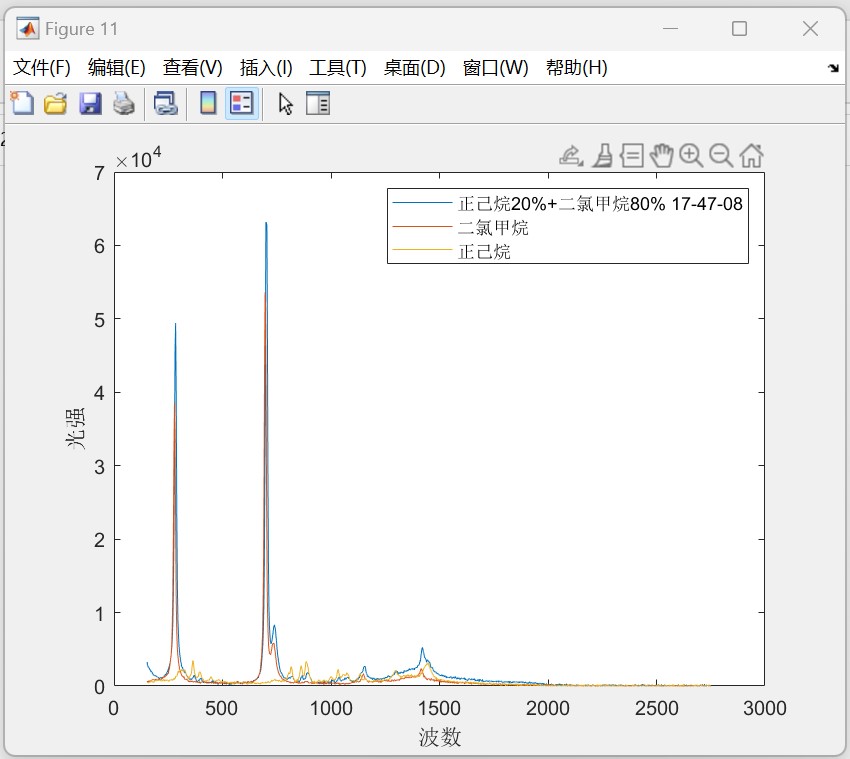Open the 桌面(D) menu

pyautogui.click(x=415, y=68)
